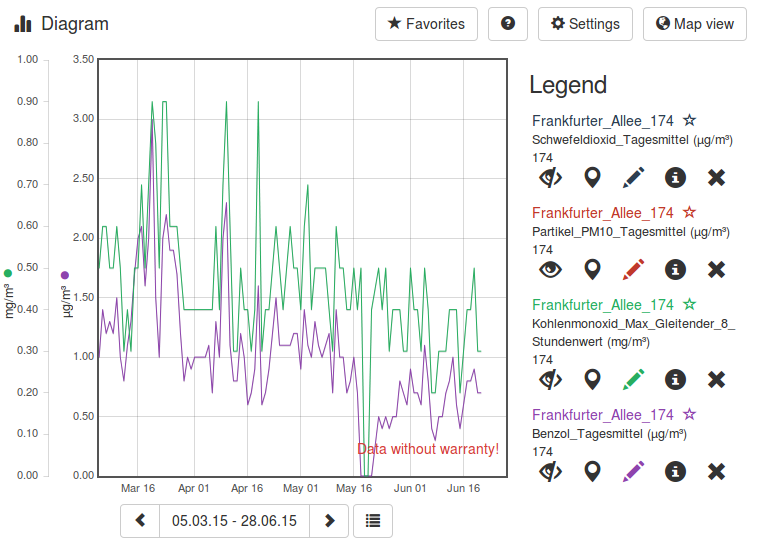Screen dimensions: 770x544
Task: Show Benzol station location pin
Action: 593,471
